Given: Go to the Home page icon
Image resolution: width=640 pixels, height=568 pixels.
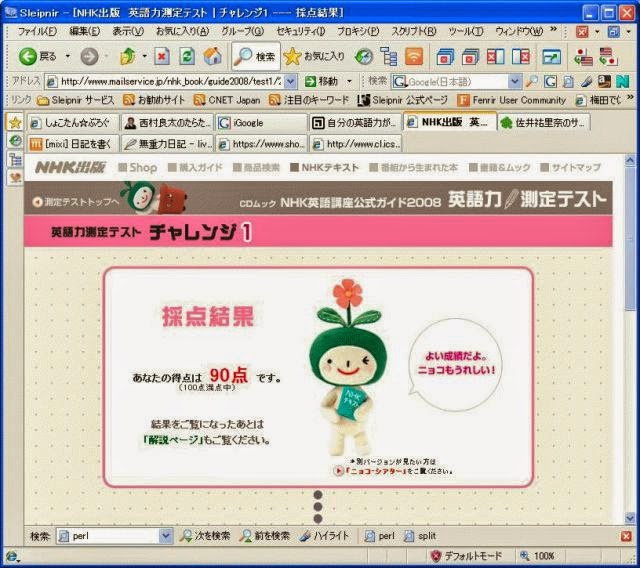Looking at the screenshot, I should [x=213, y=56].
